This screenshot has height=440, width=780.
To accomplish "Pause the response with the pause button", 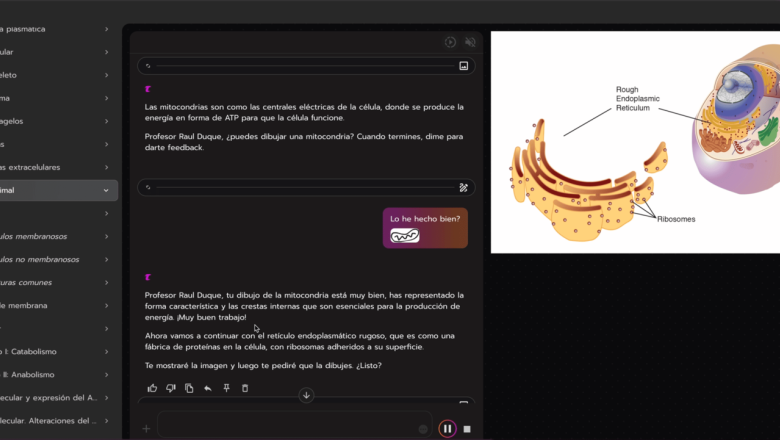I will point(447,429).
